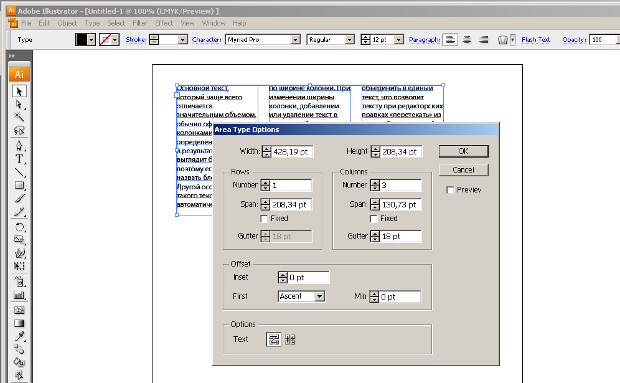
Task: Align paragraph center in control bar
Action: (x=467, y=40)
